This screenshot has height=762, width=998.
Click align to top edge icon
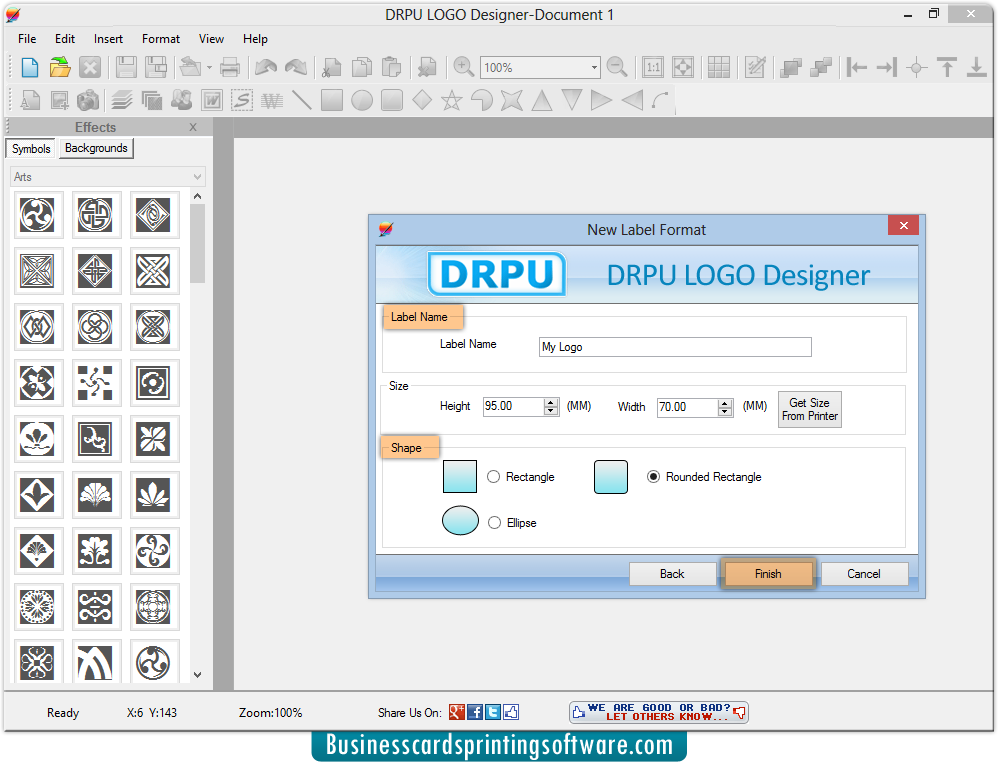(947, 67)
